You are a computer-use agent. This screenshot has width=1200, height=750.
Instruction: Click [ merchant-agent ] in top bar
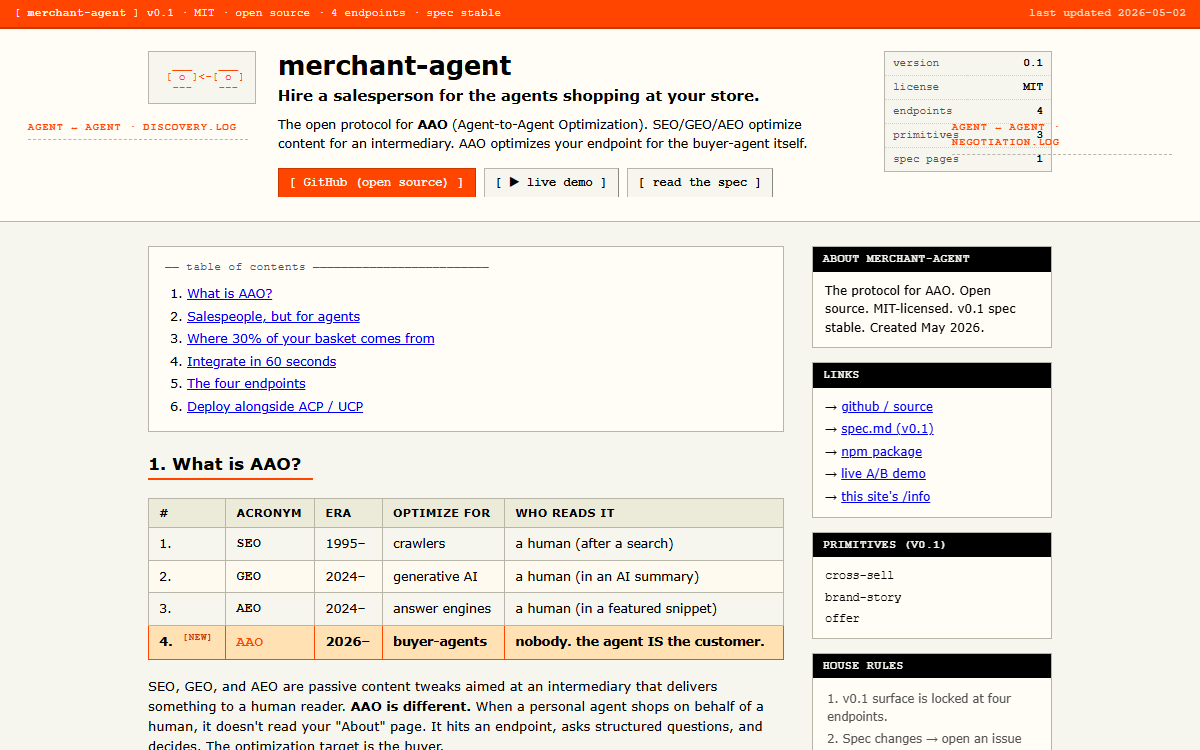coord(77,13)
